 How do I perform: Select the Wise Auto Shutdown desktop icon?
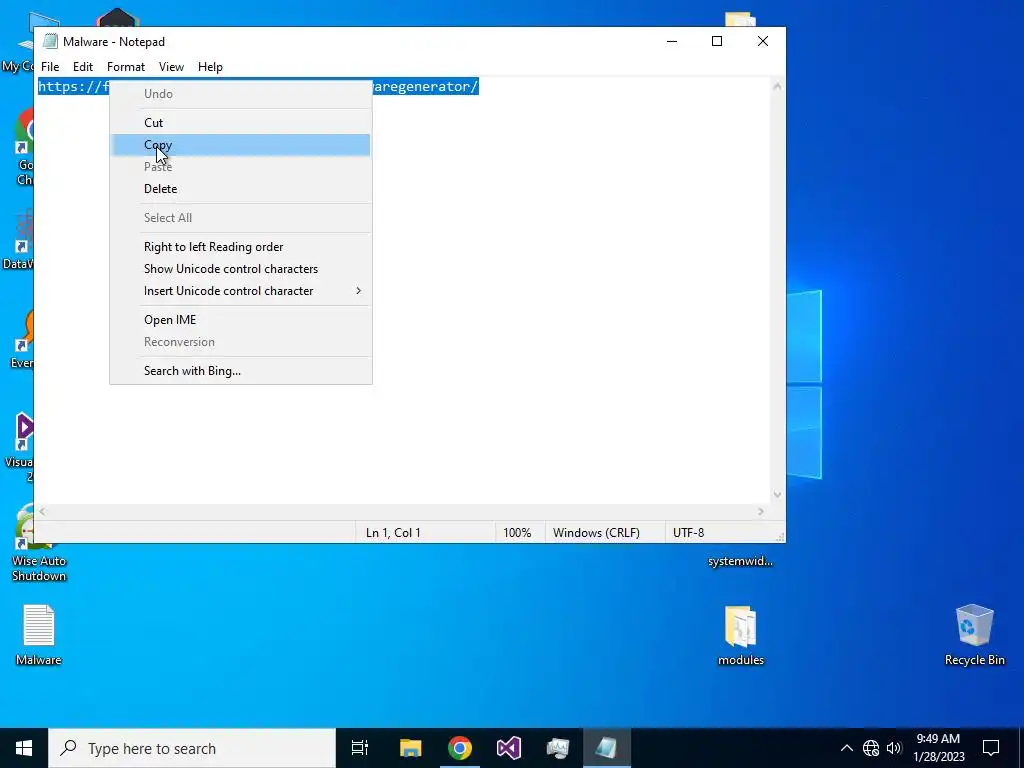pos(39,545)
